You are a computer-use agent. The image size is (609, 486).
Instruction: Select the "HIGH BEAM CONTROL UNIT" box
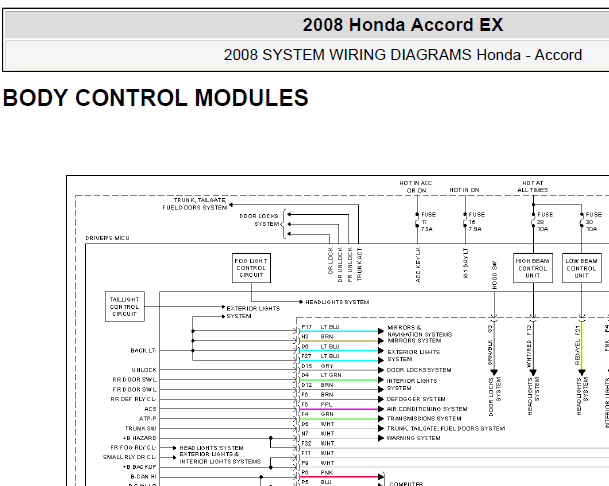pos(532,268)
